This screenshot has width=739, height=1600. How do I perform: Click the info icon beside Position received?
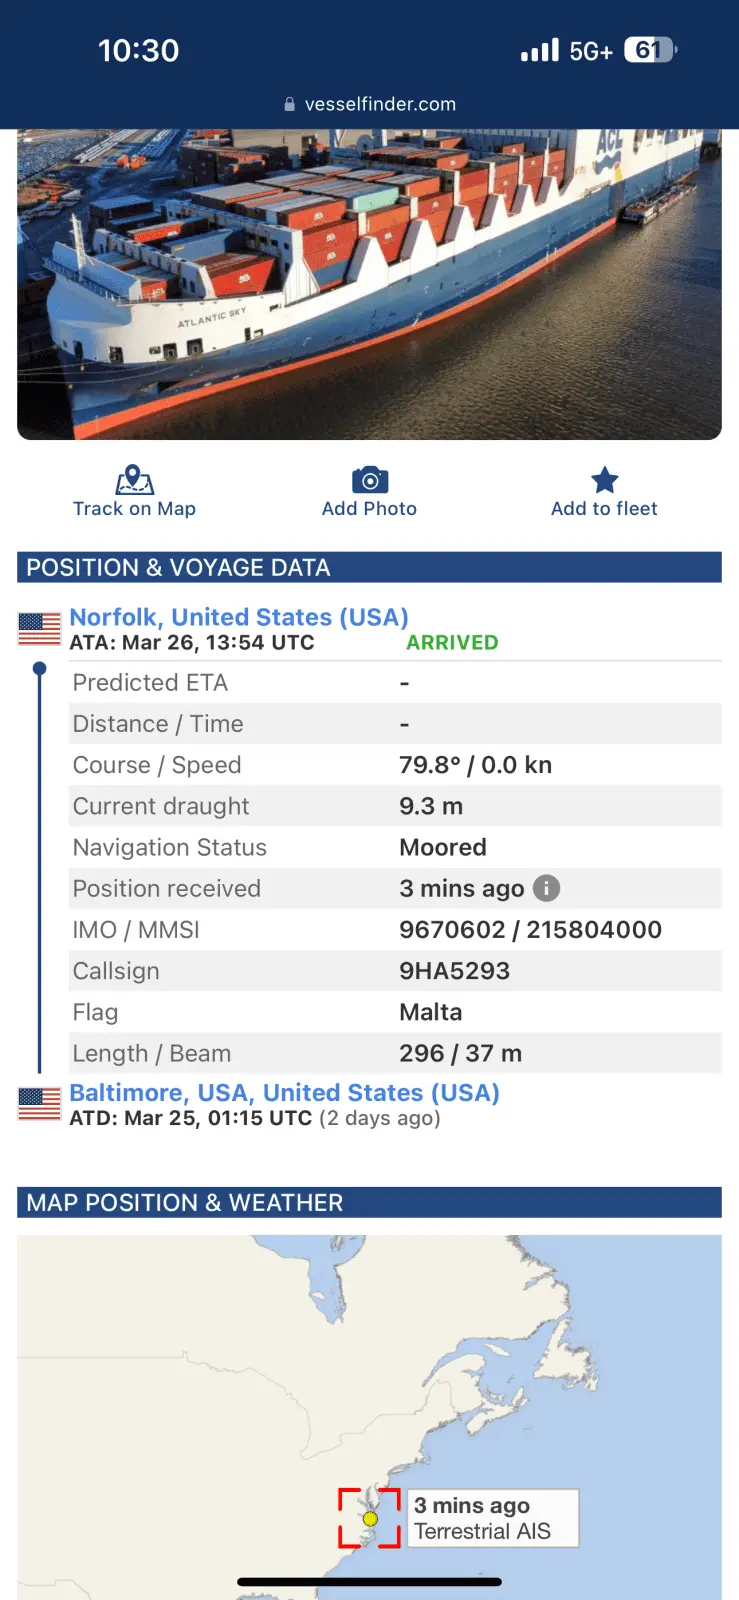(x=546, y=888)
